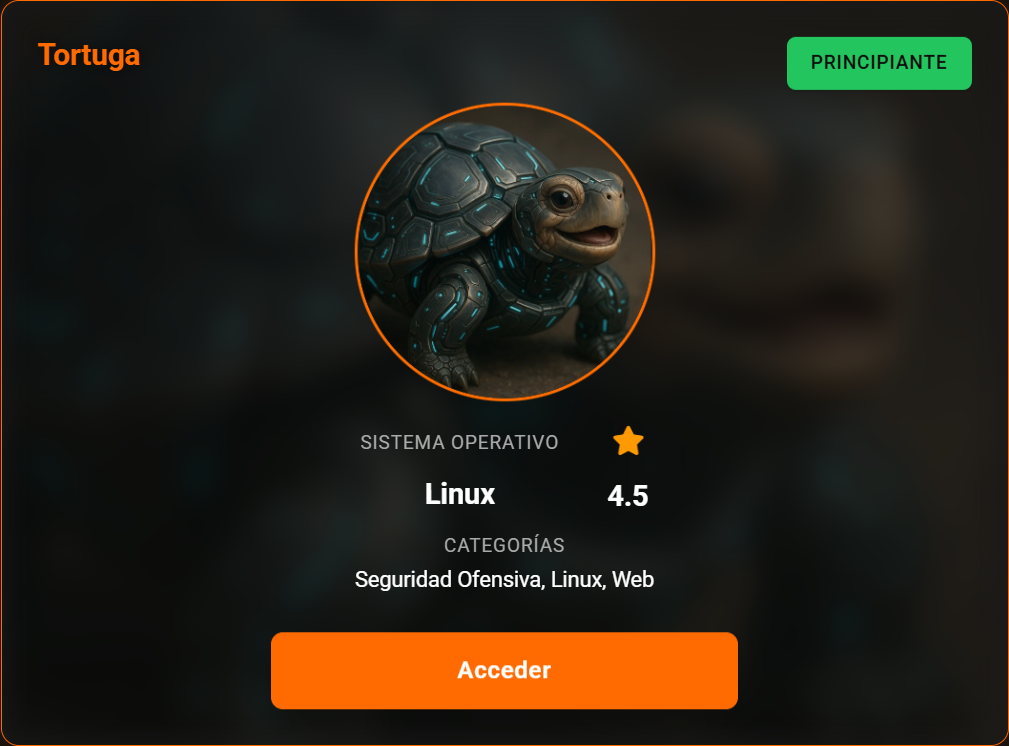Image resolution: width=1009 pixels, height=746 pixels.
Task: Click the turtle's glowing shell
Action: (x=450, y=193)
